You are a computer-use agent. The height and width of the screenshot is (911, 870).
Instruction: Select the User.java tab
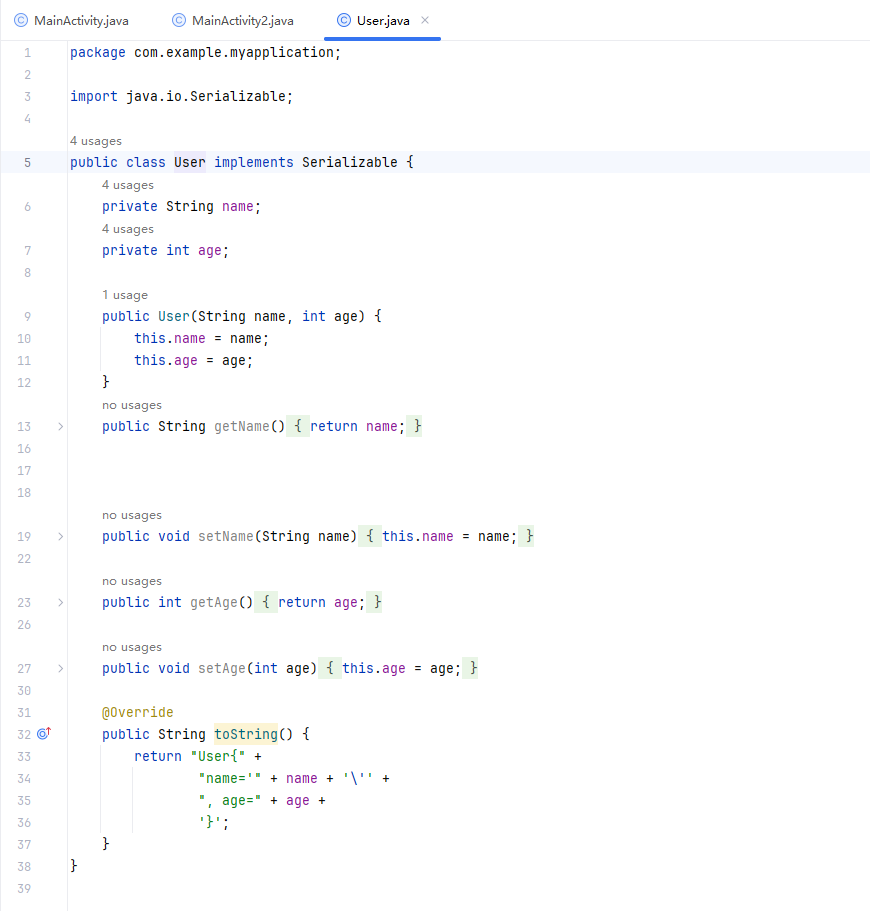coord(383,21)
